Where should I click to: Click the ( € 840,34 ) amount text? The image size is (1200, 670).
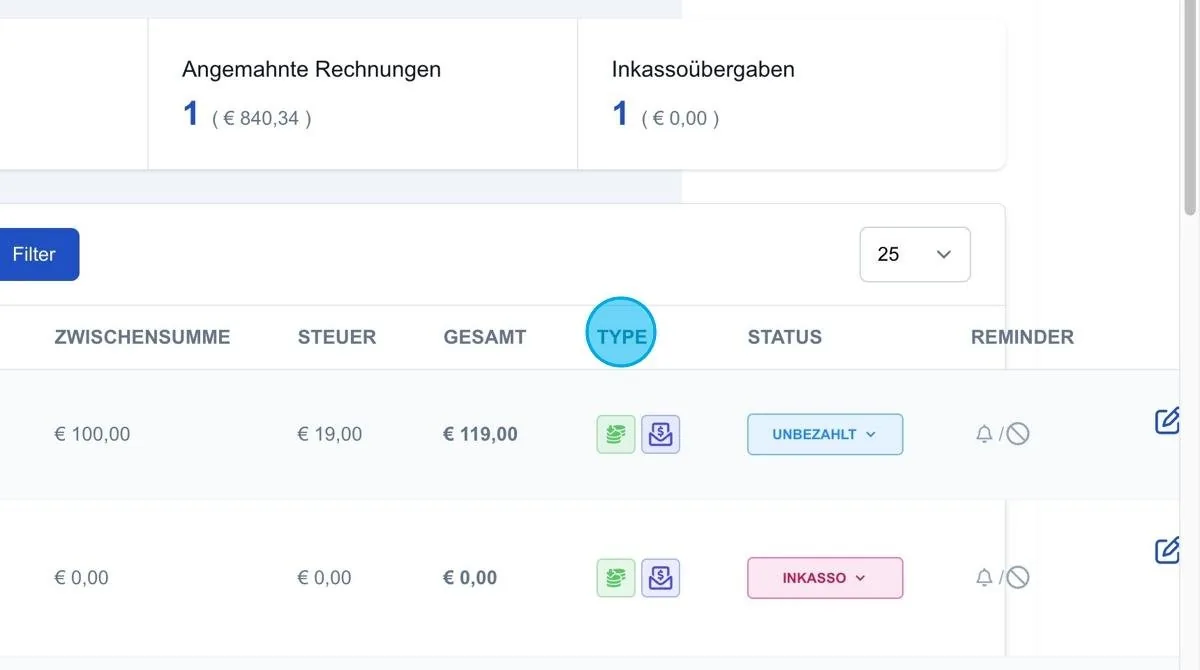[262, 118]
